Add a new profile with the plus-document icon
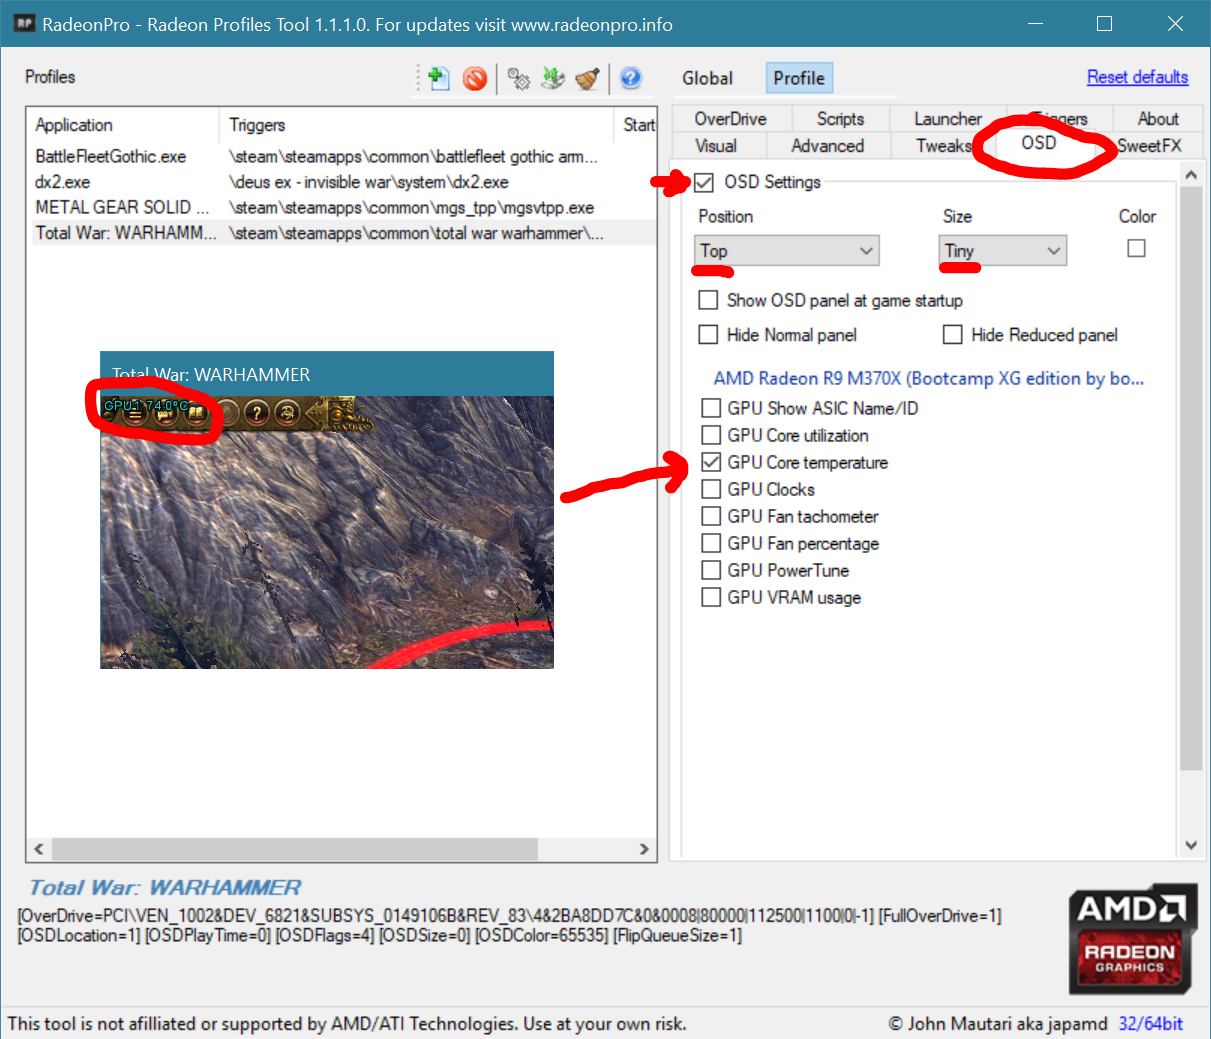This screenshot has width=1211, height=1039. coord(438,78)
